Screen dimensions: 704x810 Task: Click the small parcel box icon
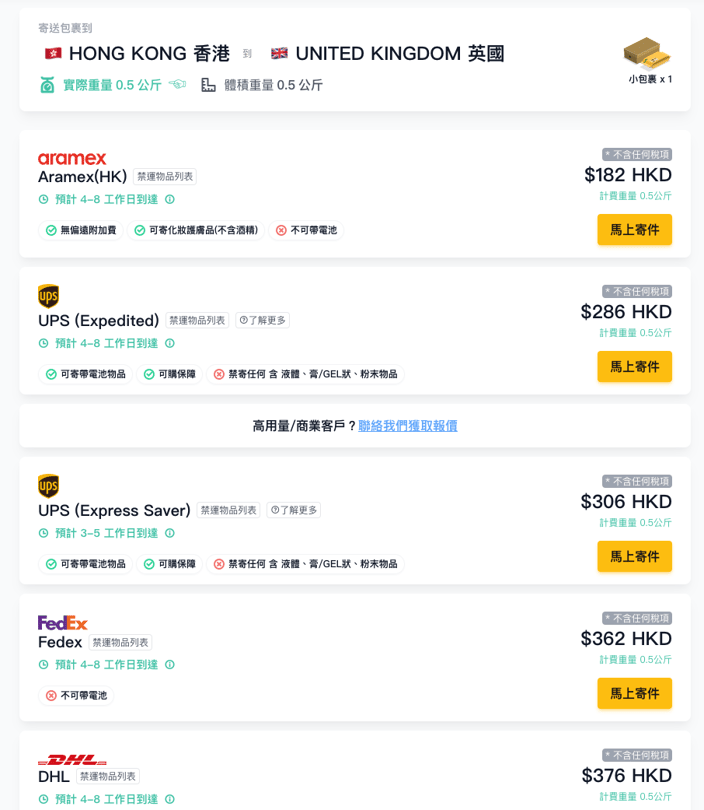647,52
